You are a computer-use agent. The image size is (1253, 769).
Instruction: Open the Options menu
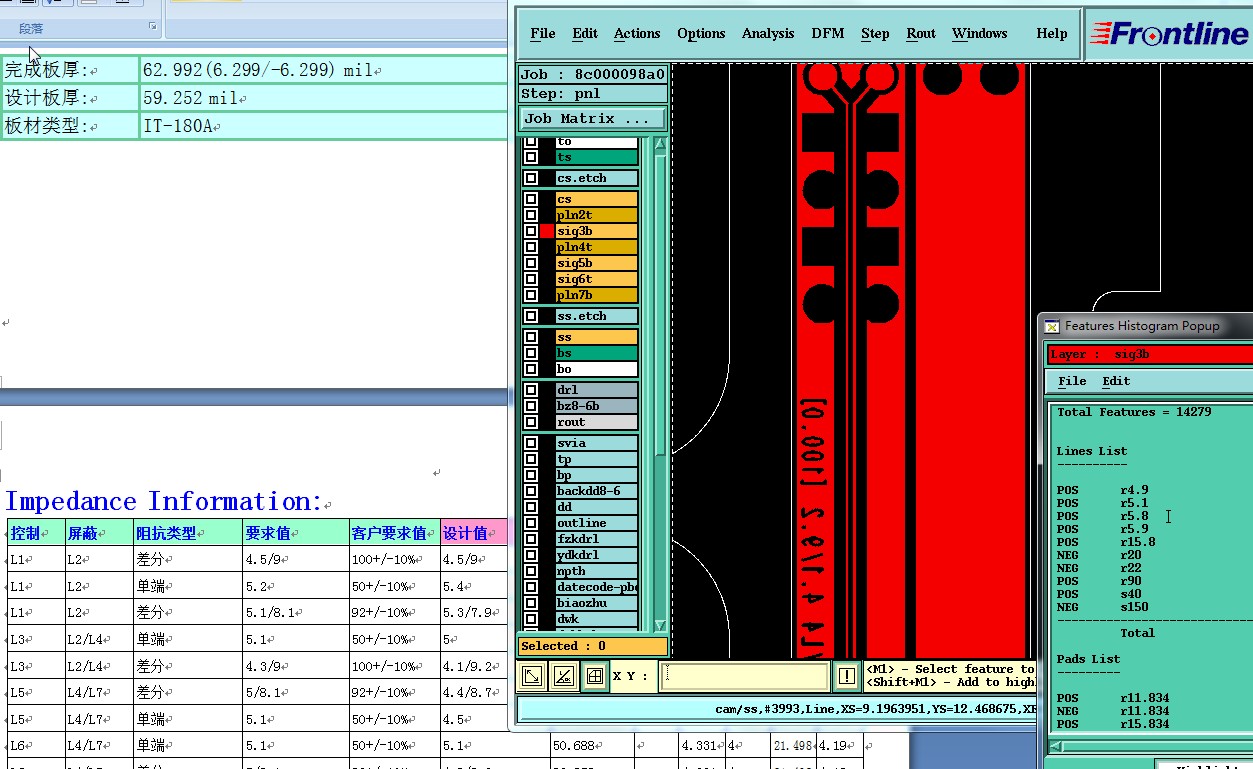(x=701, y=34)
